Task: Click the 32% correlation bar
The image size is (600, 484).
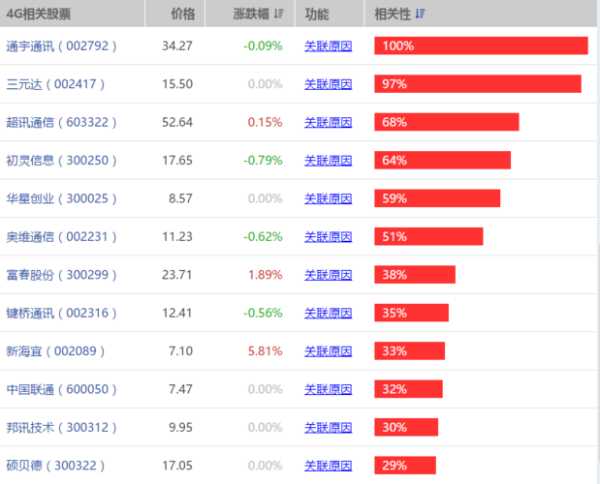Action: tap(408, 389)
